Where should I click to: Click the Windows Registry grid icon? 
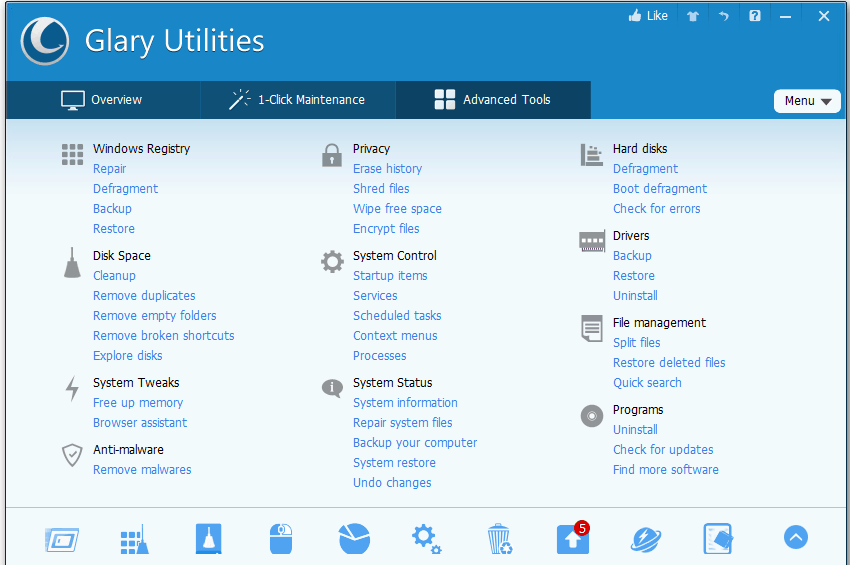[72, 155]
